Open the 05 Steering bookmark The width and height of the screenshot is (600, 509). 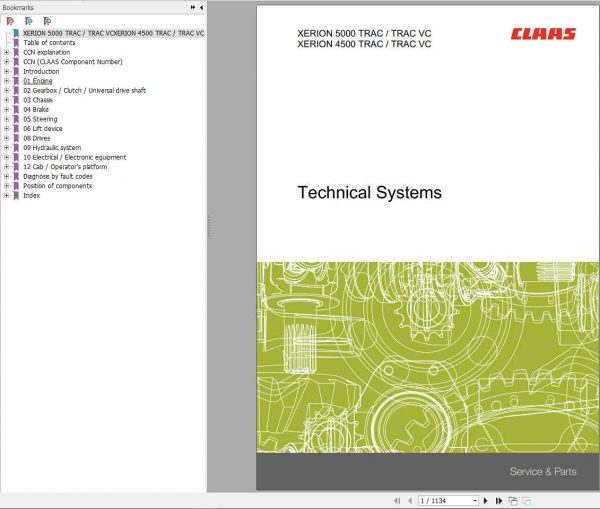point(40,119)
